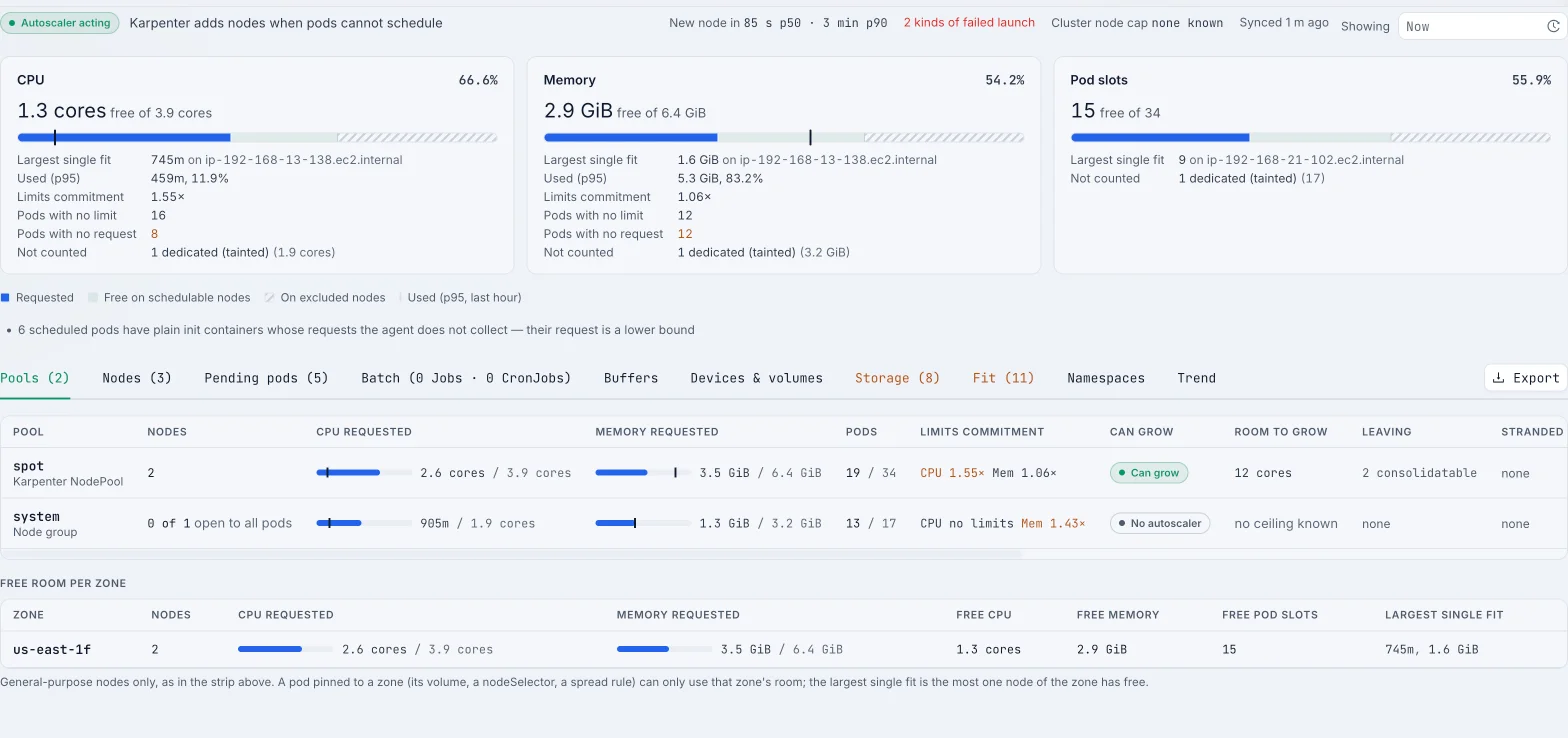The image size is (1568, 738).
Task: Click the CPU card 66.6% value
Action: [x=478, y=80]
